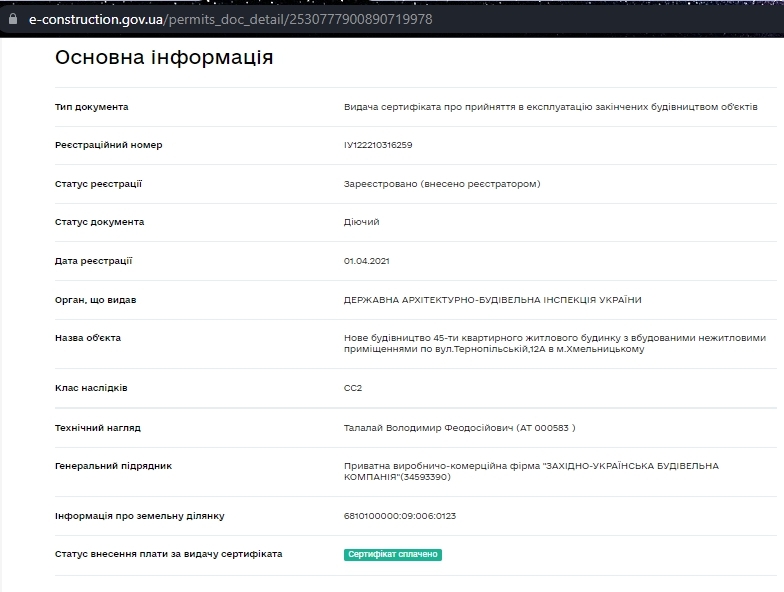Screen dimensions: 784x592
Task: Click the padlock icon in address bar
Action: pyautogui.click(x=13, y=19)
